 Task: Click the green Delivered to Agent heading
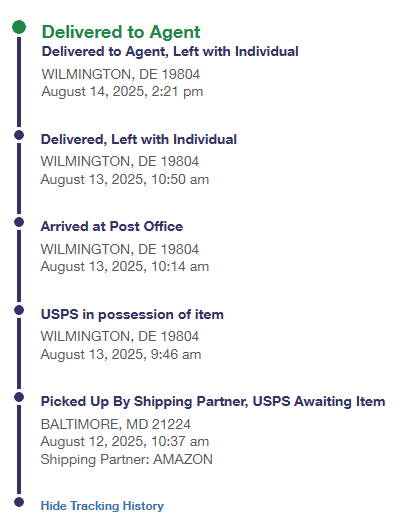point(121,32)
